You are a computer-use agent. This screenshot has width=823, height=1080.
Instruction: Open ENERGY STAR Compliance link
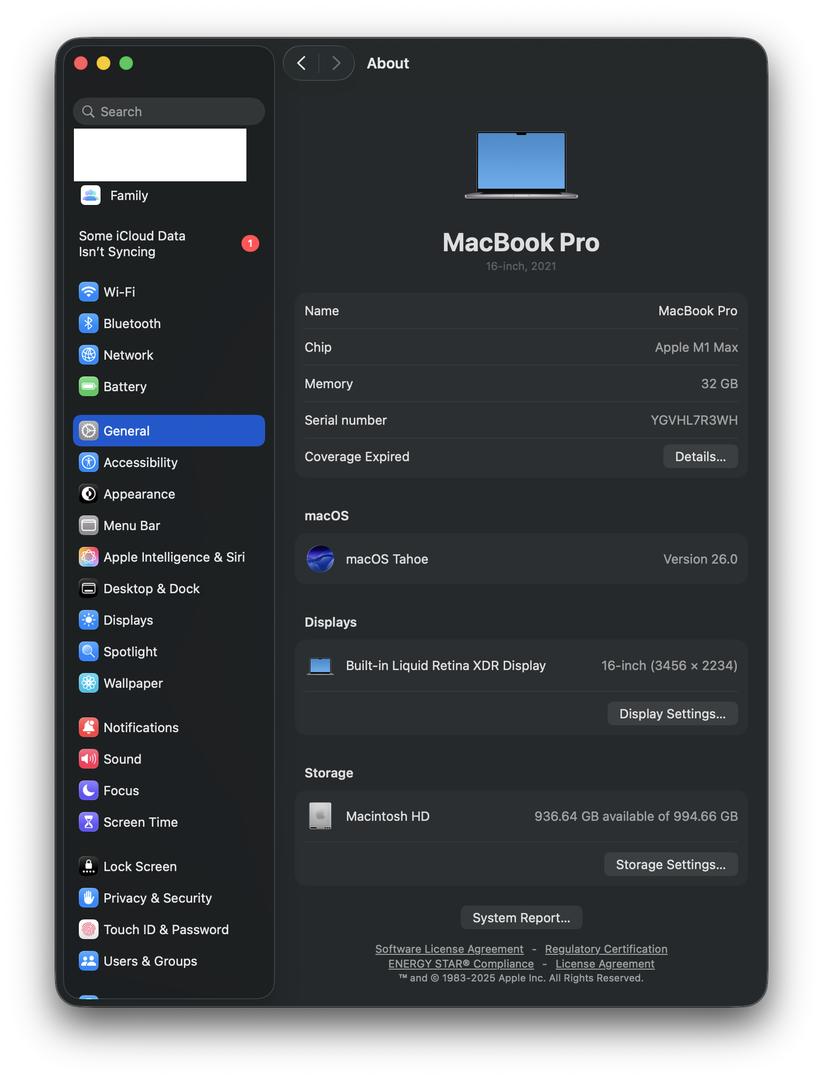coord(461,964)
